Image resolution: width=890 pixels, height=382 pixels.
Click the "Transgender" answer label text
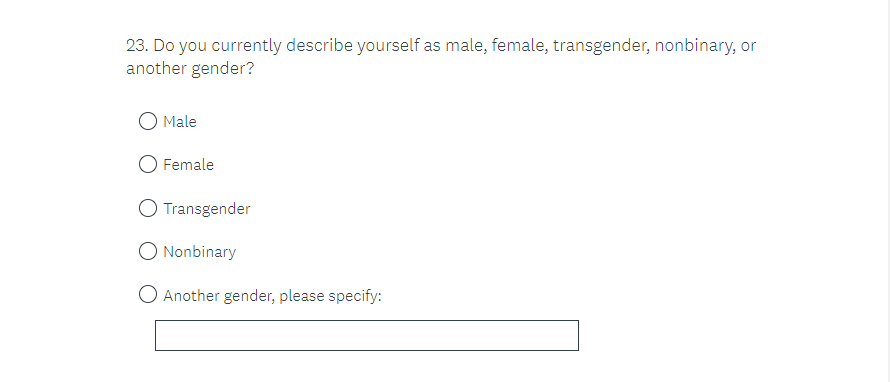(207, 209)
